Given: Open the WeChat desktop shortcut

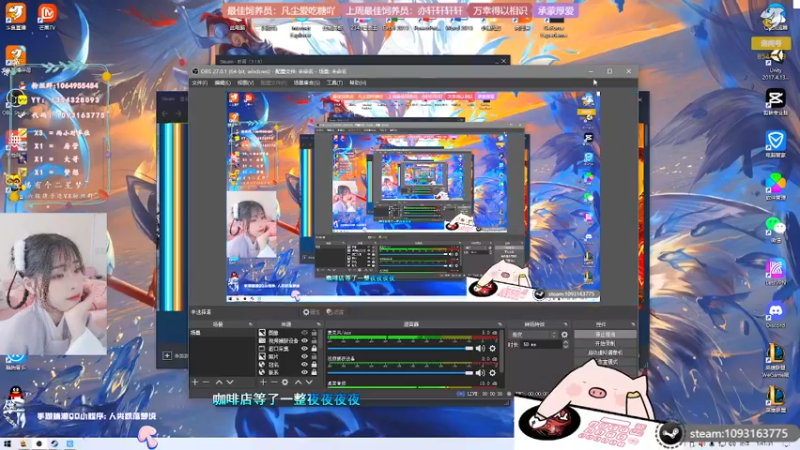Looking at the screenshot, I should click(776, 228).
